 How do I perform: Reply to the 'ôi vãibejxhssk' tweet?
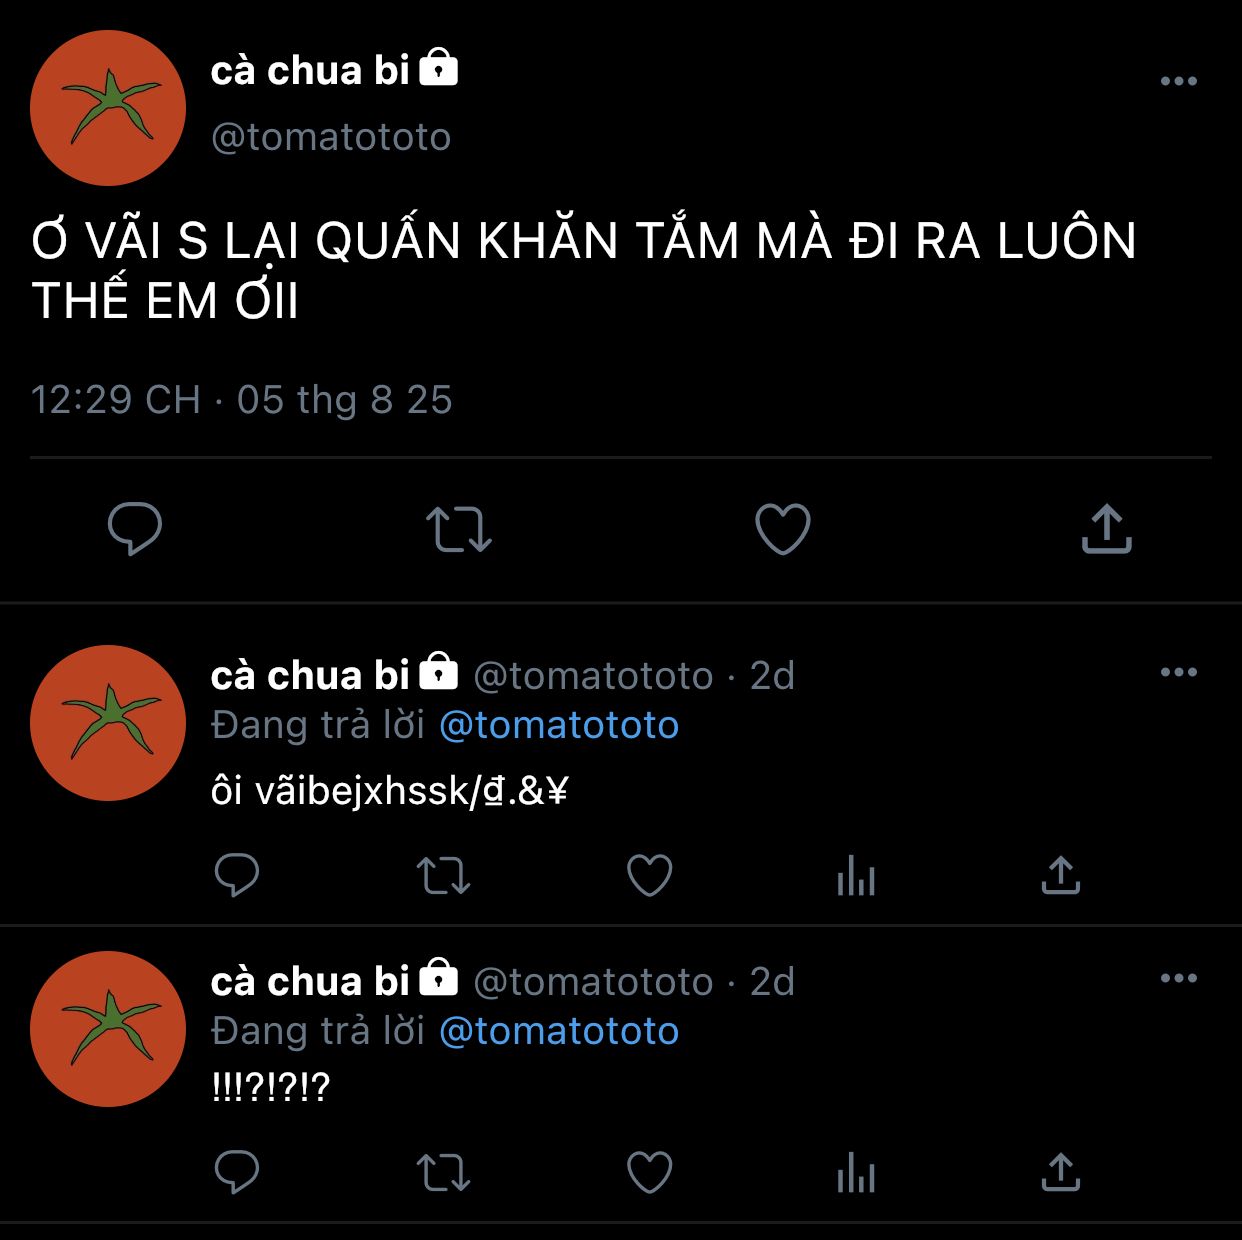237,875
